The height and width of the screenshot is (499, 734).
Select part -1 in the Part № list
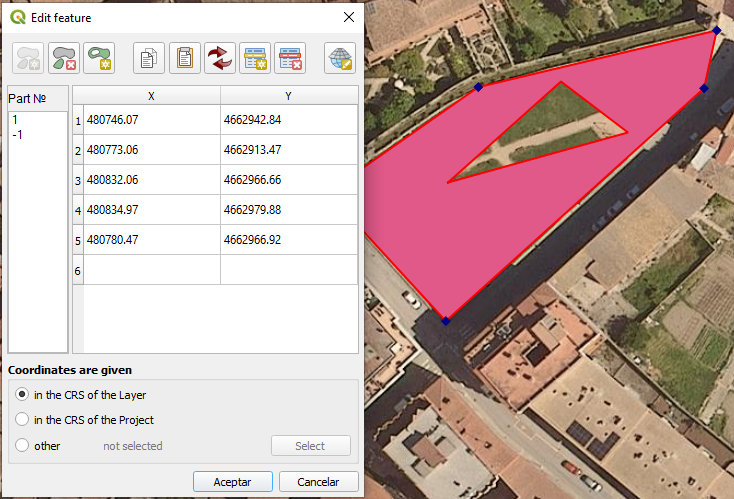17,134
